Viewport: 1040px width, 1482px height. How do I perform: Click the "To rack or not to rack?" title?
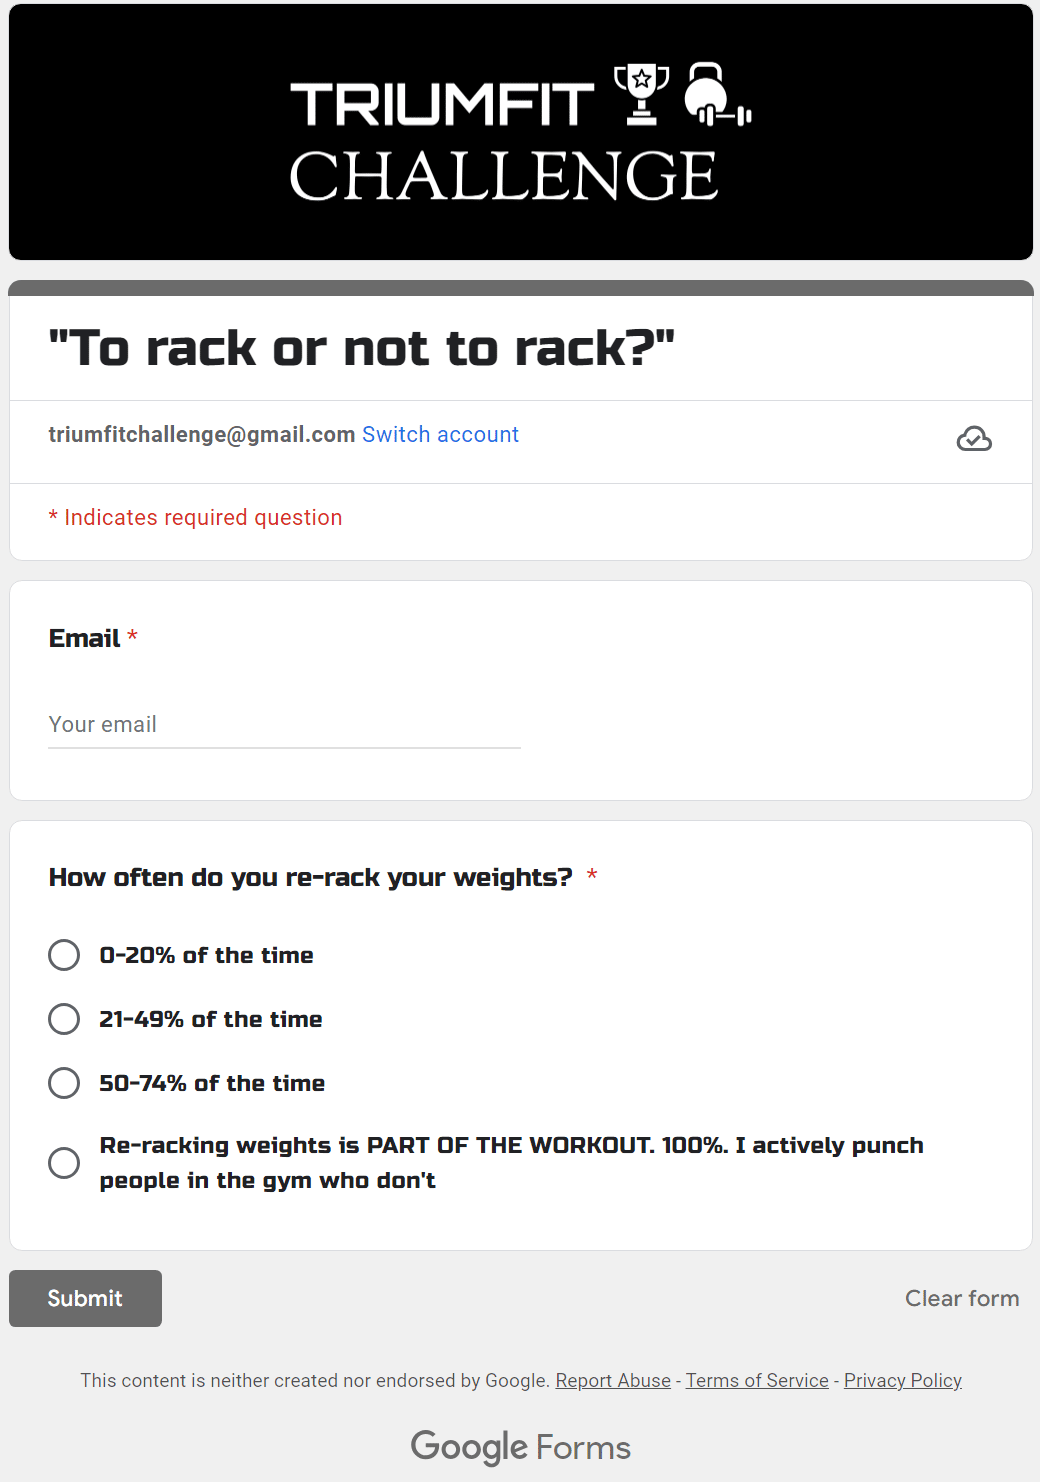(x=362, y=348)
